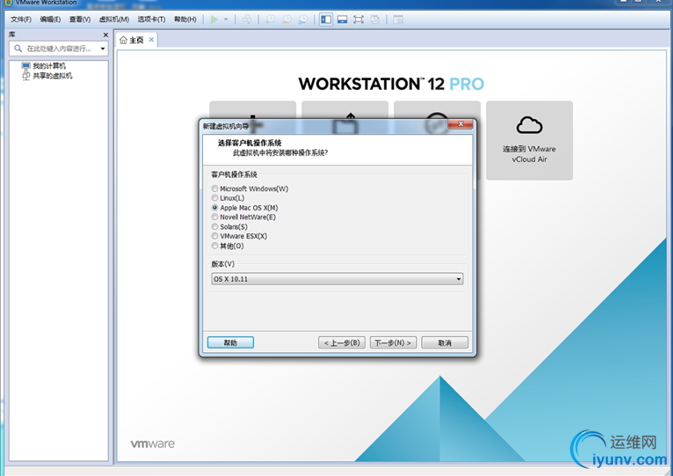The width and height of the screenshot is (673, 476).
Task: Click the library search input field
Action: point(59,49)
